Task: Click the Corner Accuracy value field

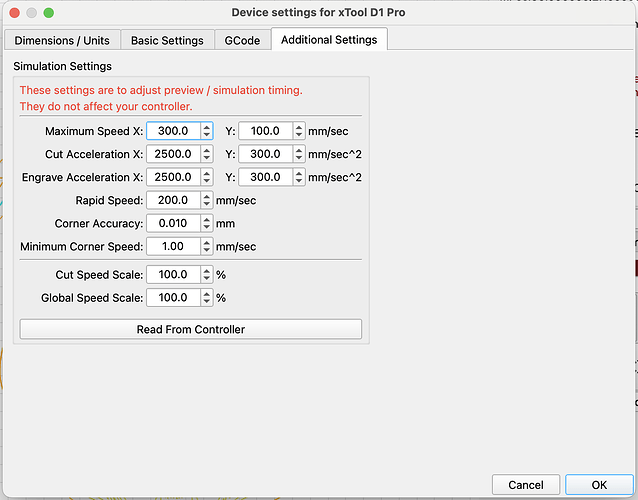Action: pos(173,223)
